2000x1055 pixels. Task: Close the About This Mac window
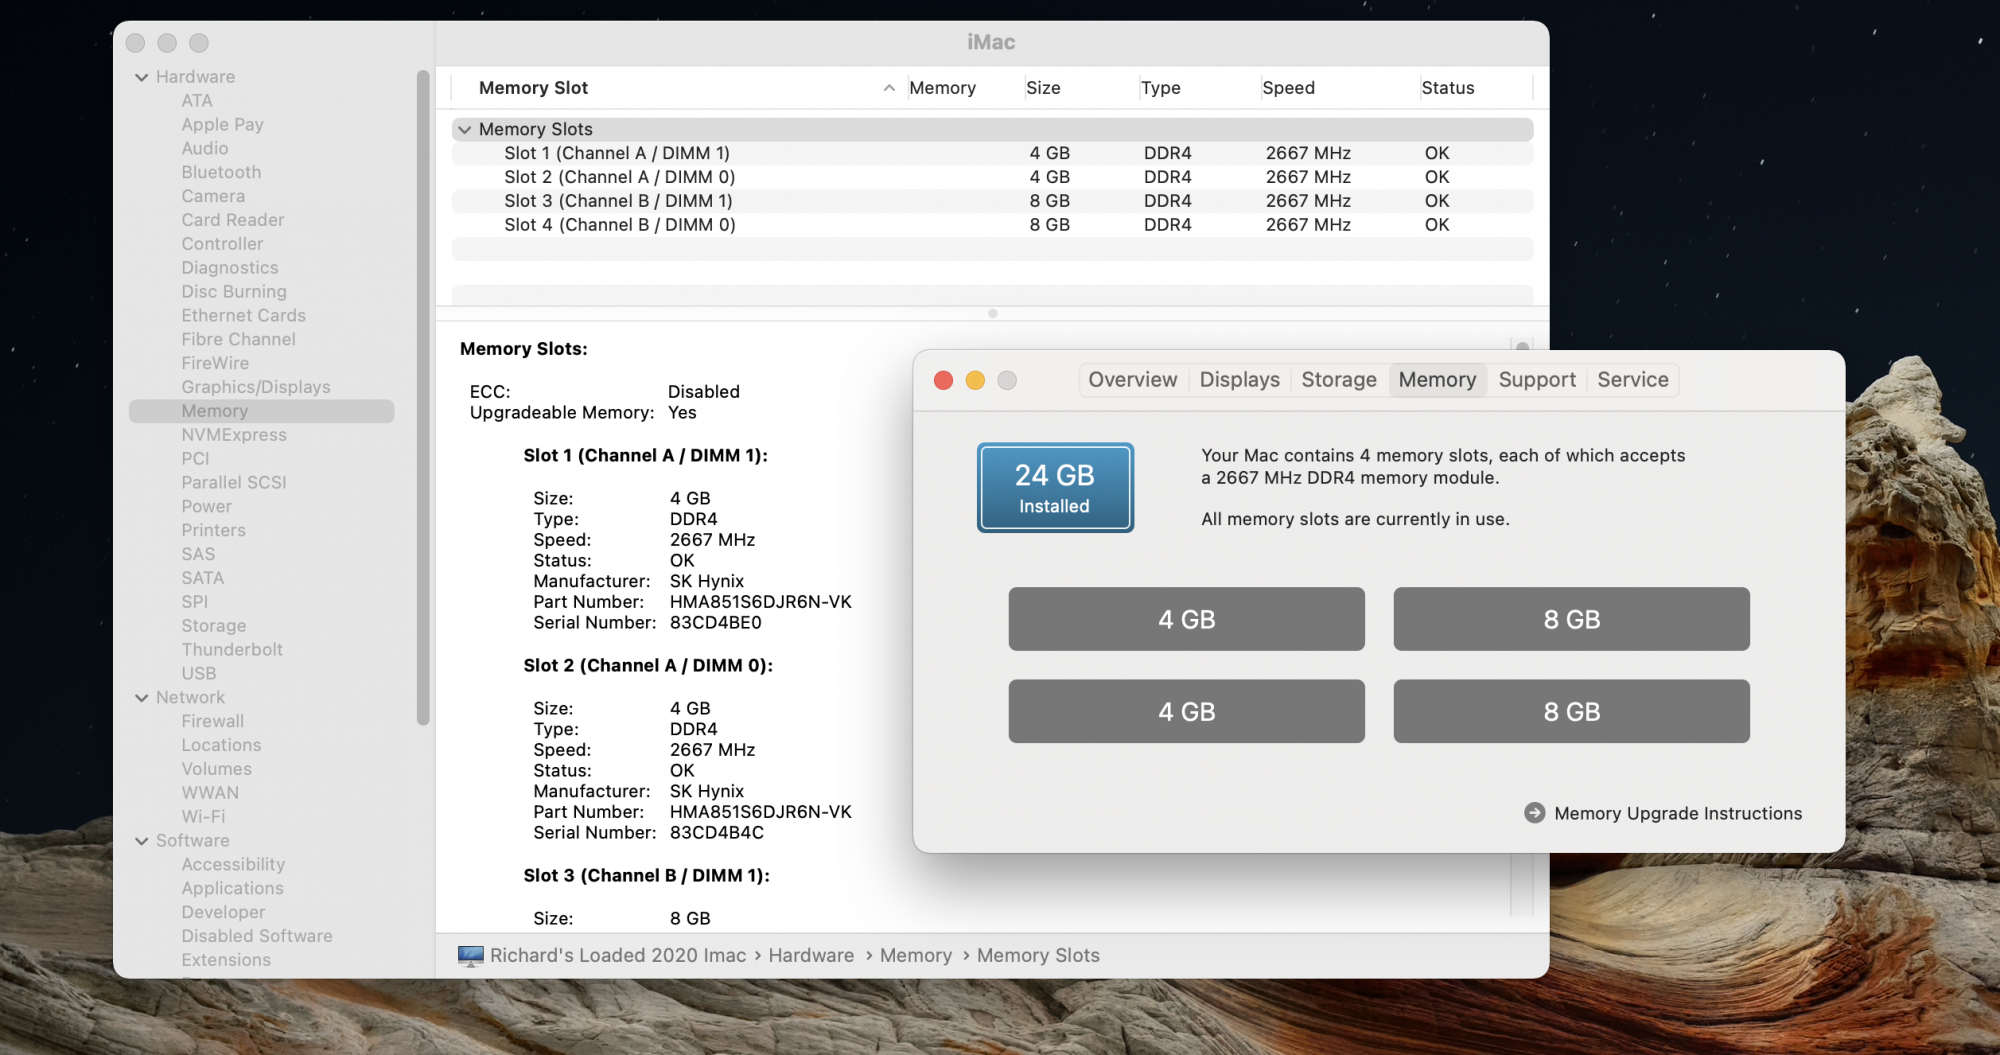coord(943,380)
